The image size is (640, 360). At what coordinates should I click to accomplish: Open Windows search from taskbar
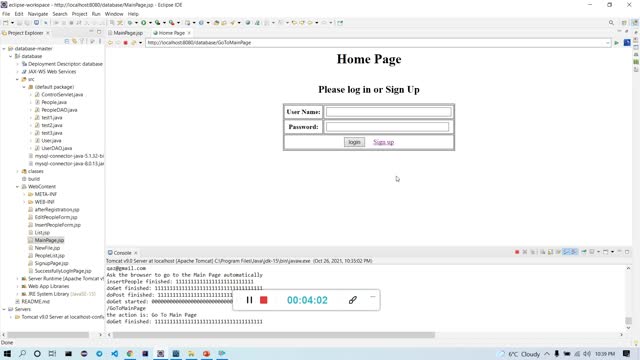[22, 353]
